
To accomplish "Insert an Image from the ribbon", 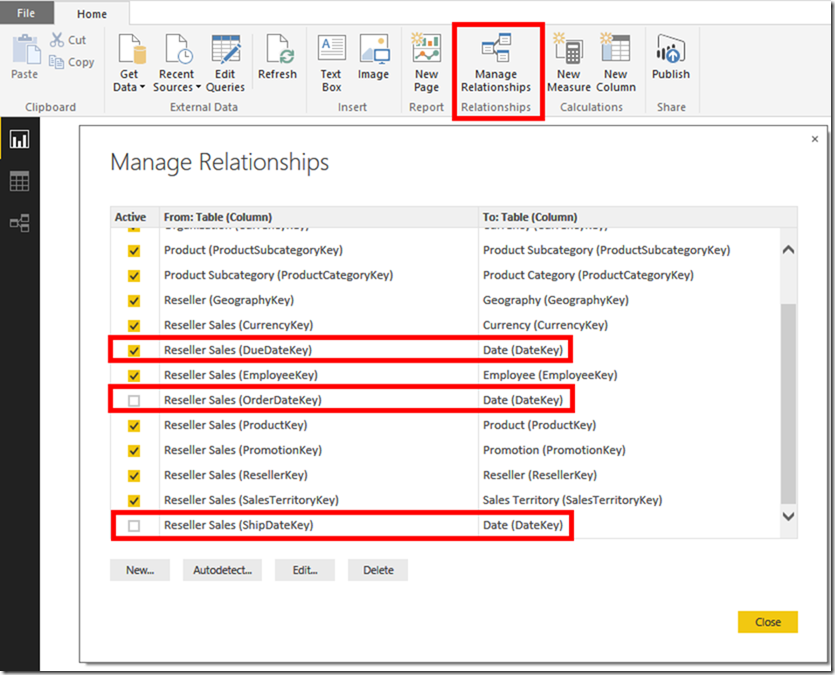I will 373,56.
